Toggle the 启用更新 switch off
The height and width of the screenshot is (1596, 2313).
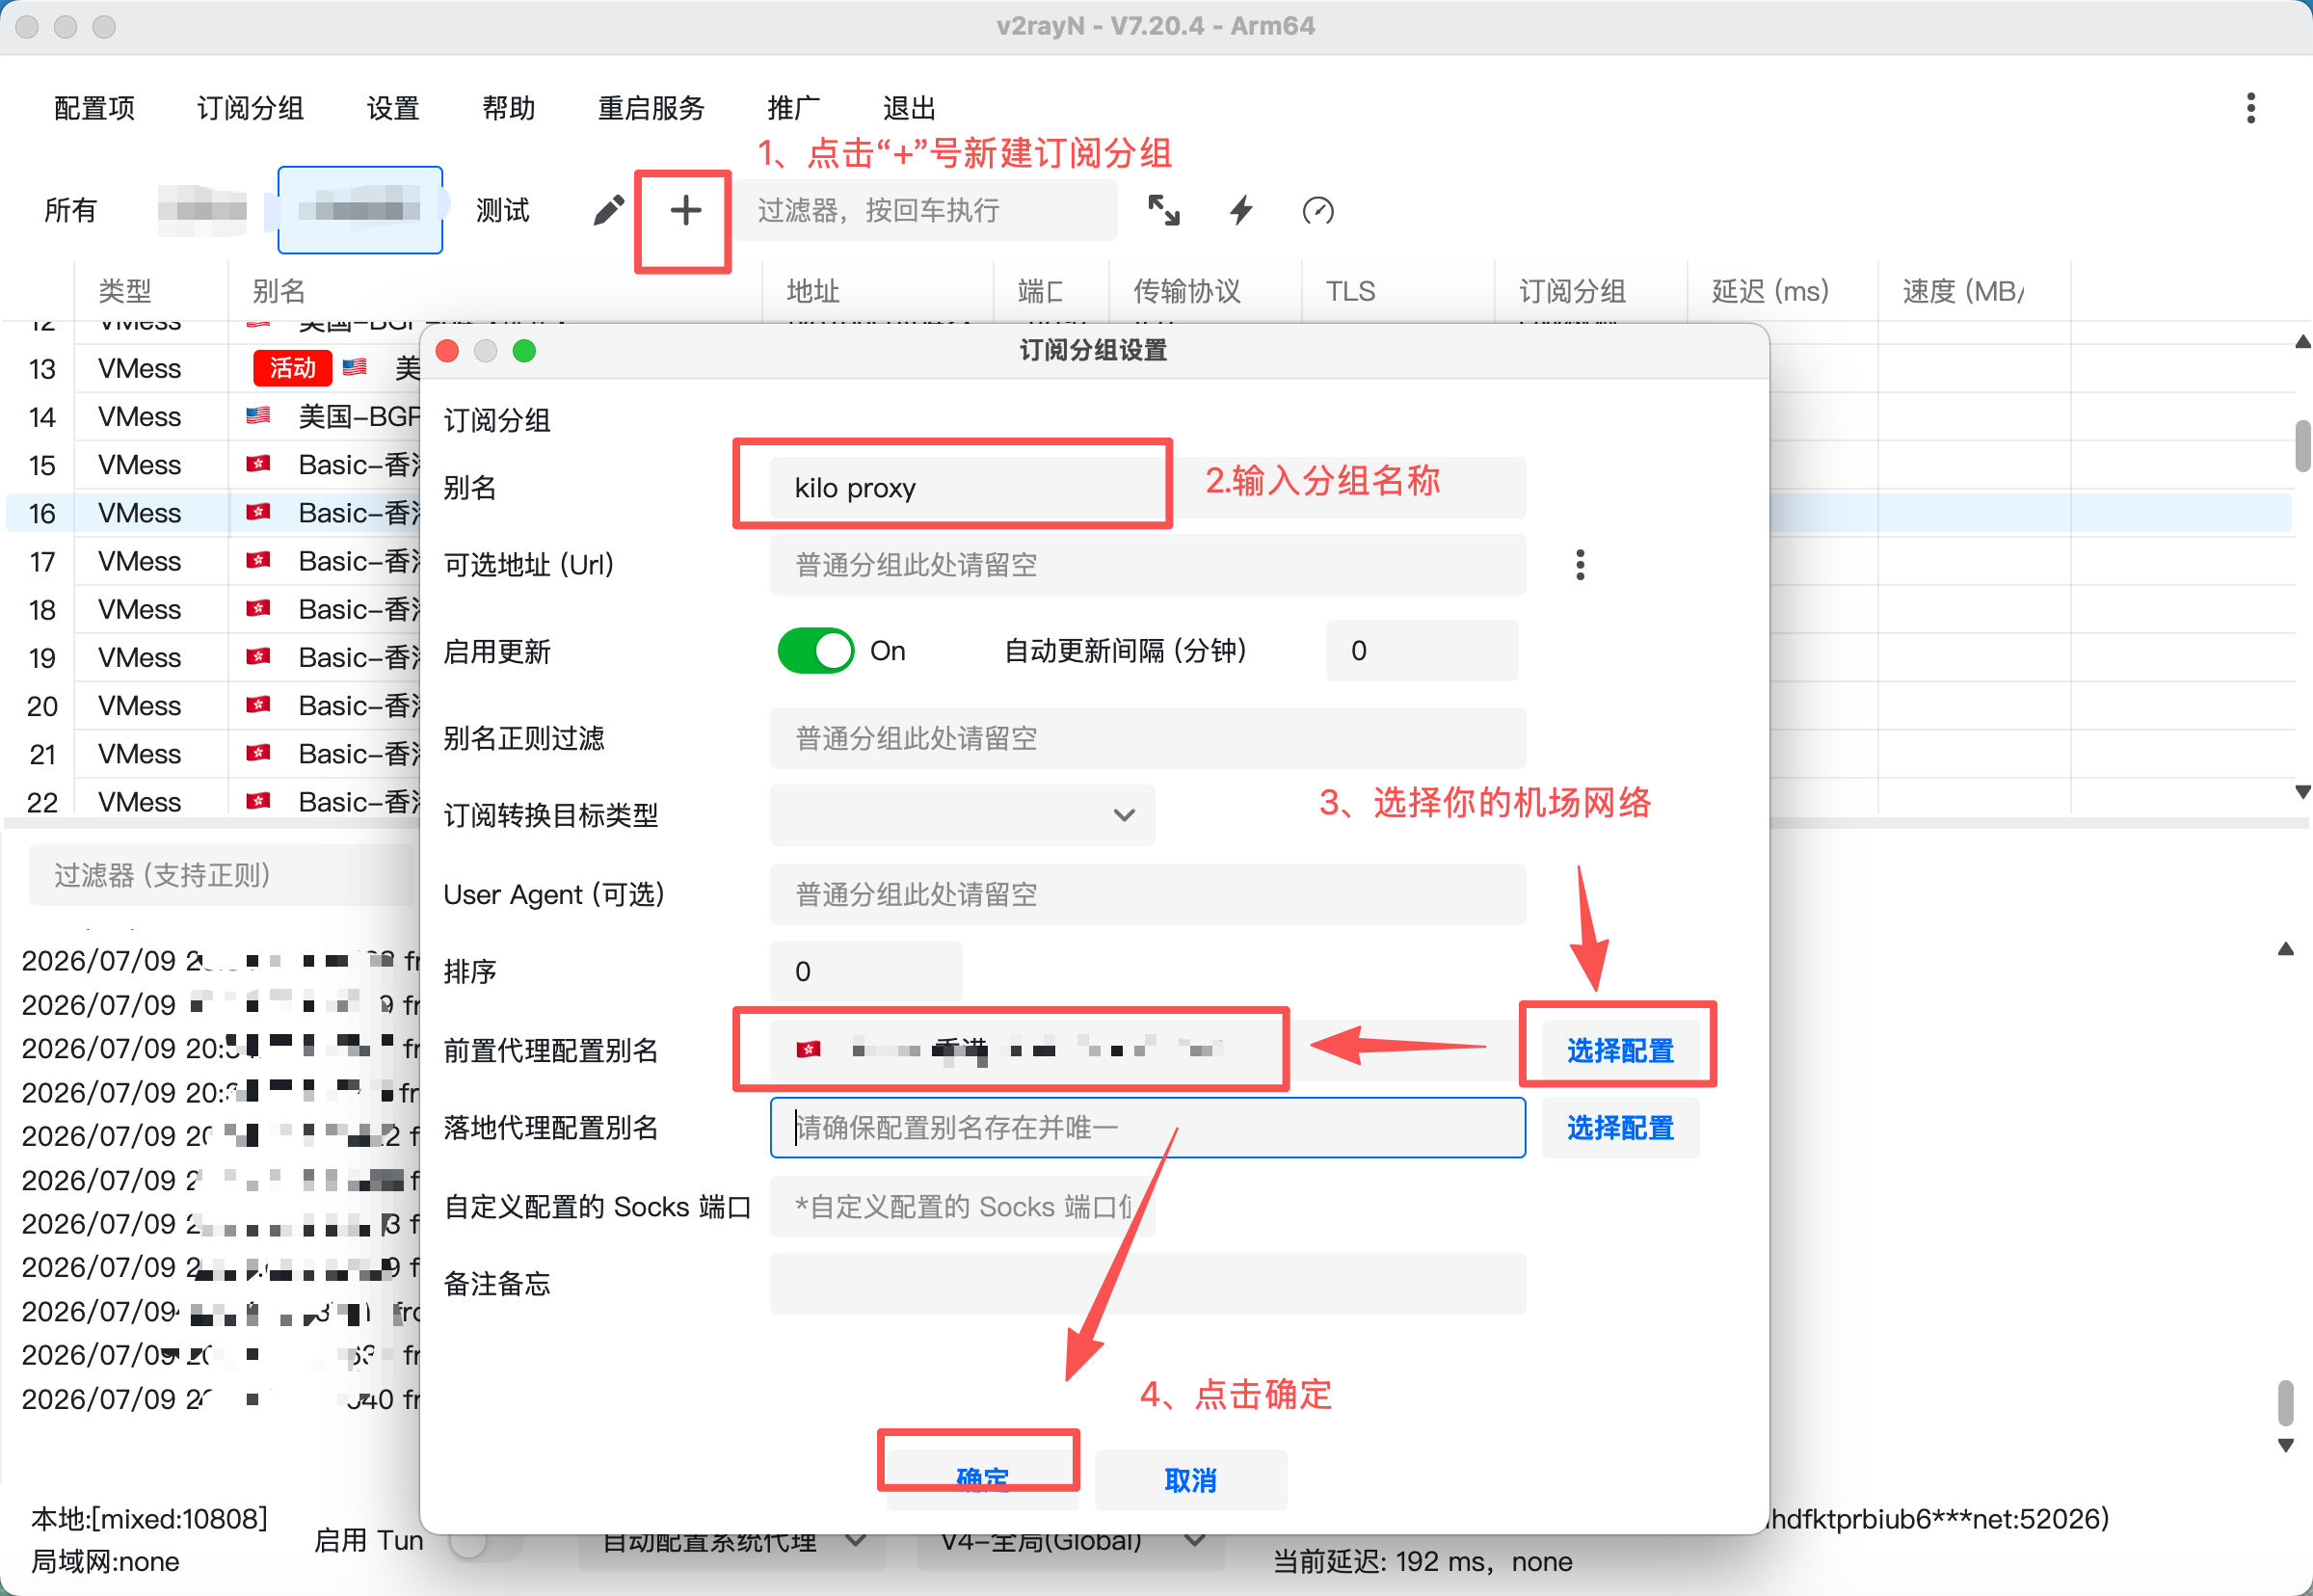816,651
